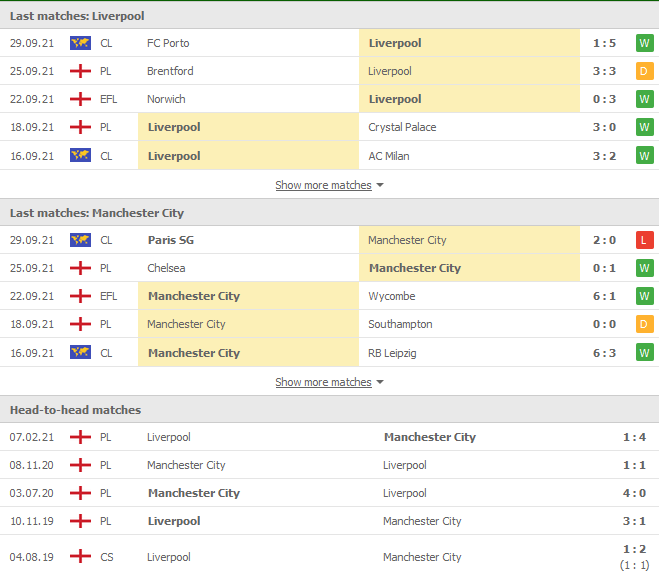This screenshot has height=577, width=659.
Task: Expand Show more matches under Liverpool
Action: point(323,185)
